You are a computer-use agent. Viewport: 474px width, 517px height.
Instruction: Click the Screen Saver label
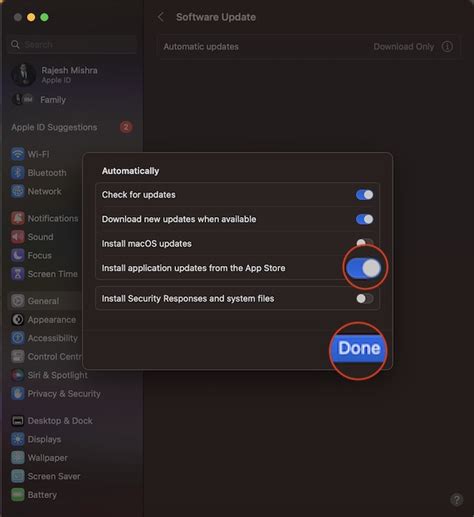54,476
